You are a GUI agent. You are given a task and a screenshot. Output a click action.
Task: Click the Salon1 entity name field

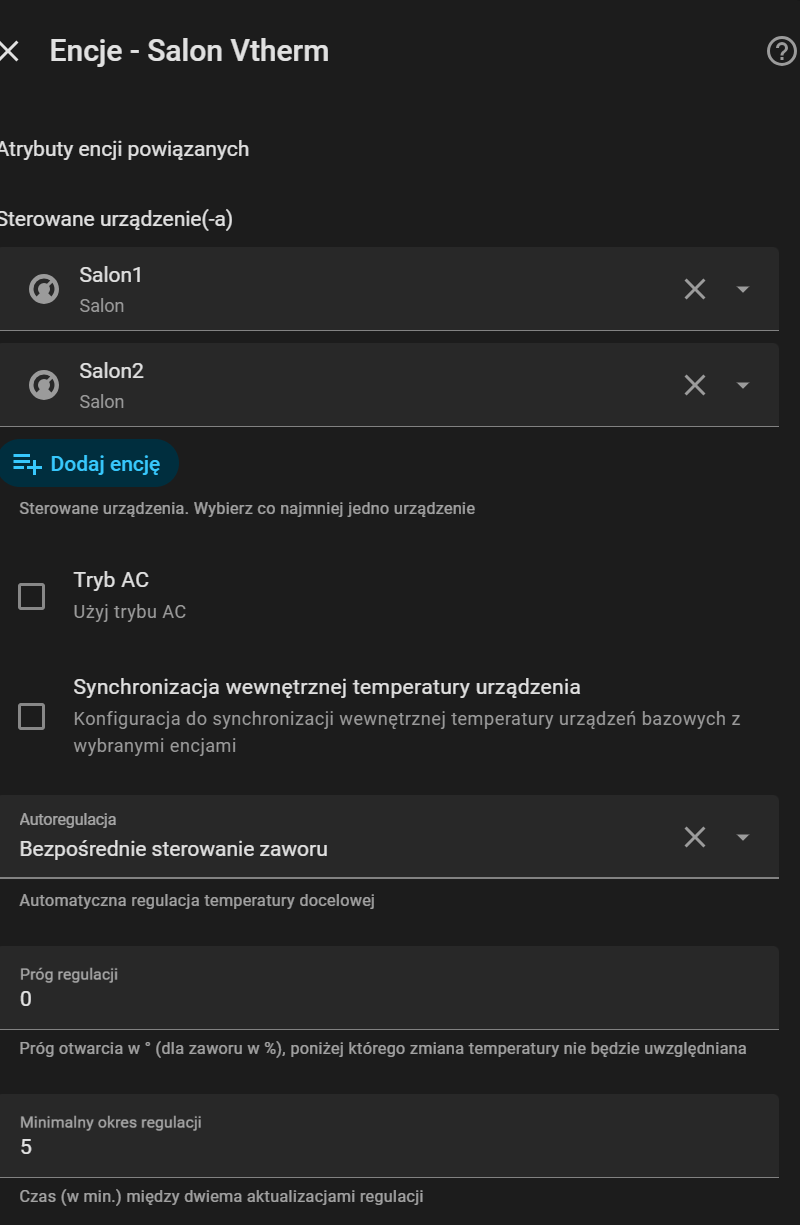coord(350,289)
